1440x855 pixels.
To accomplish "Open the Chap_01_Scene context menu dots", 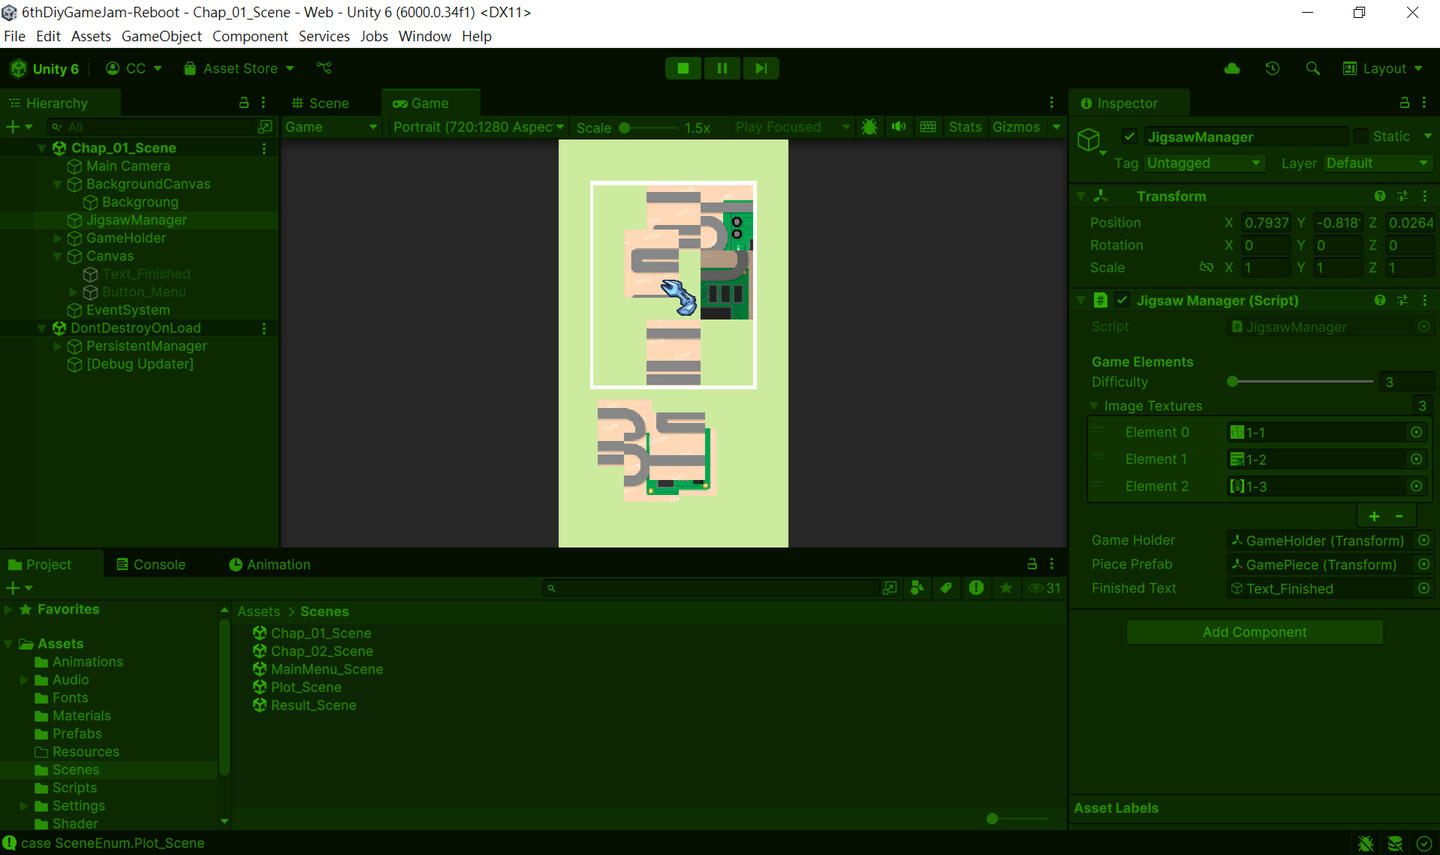I will (x=264, y=148).
